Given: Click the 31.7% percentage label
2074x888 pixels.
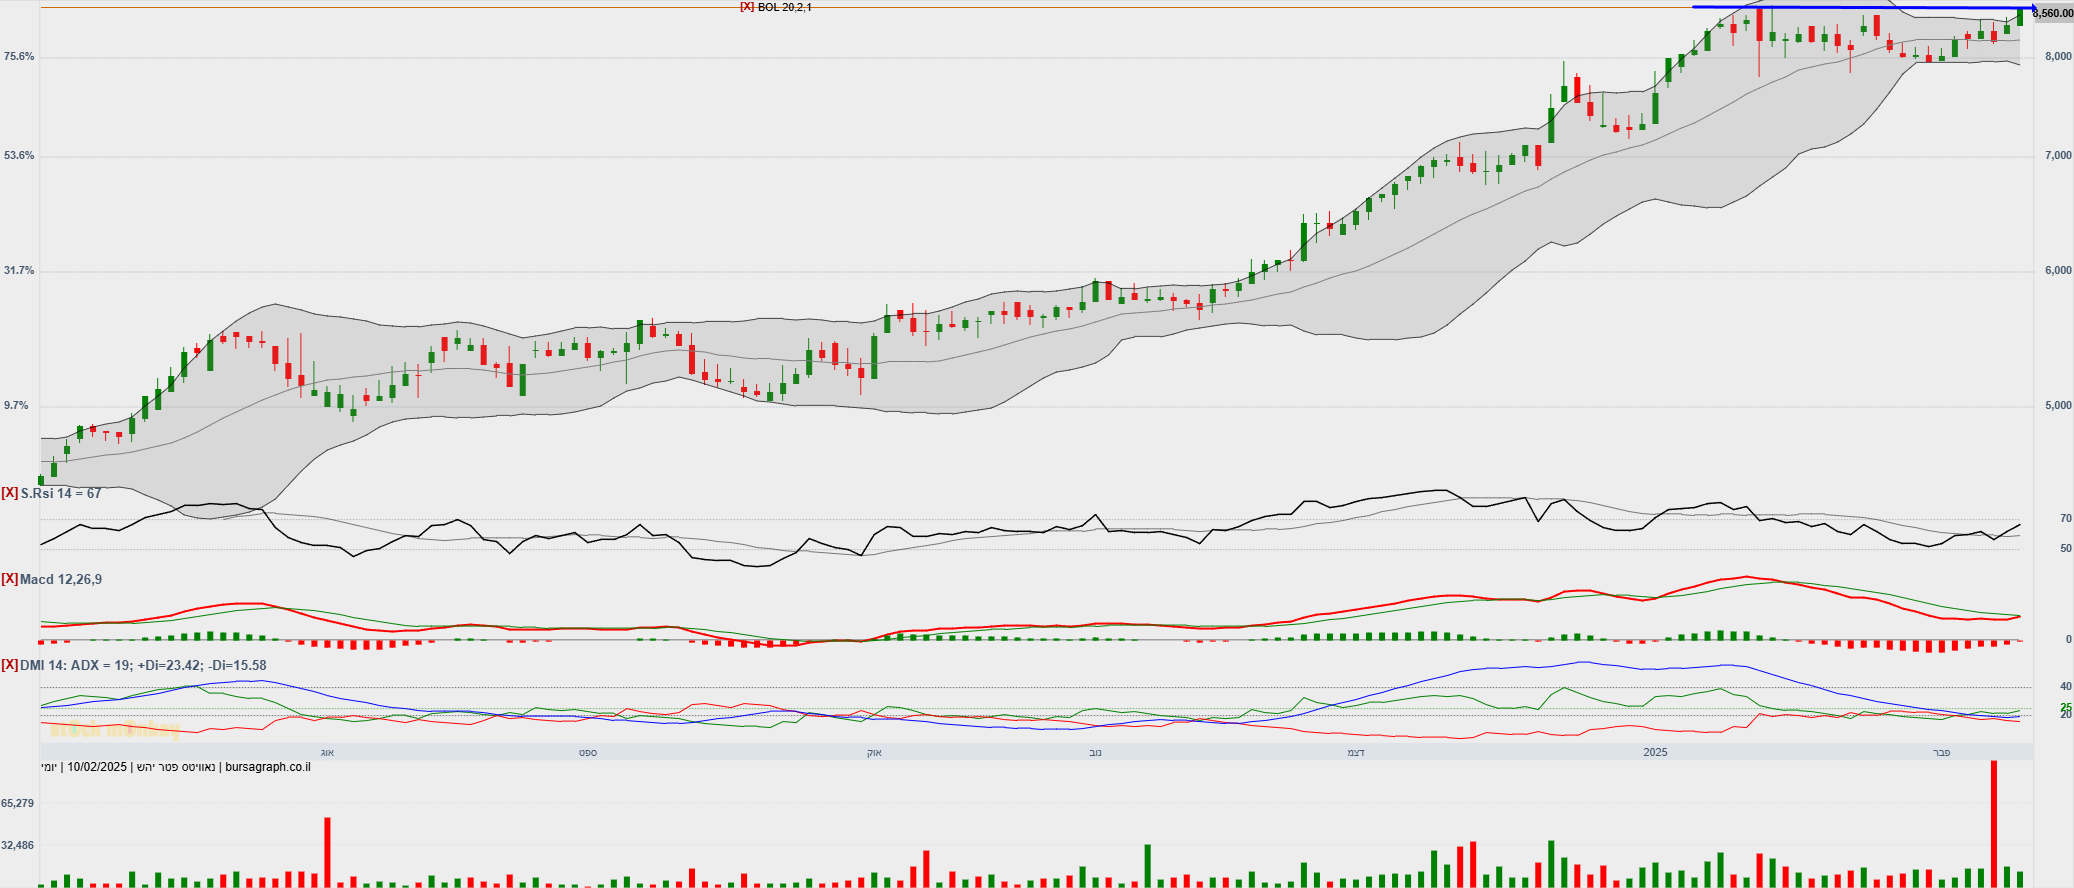Looking at the screenshot, I should tap(19, 270).
